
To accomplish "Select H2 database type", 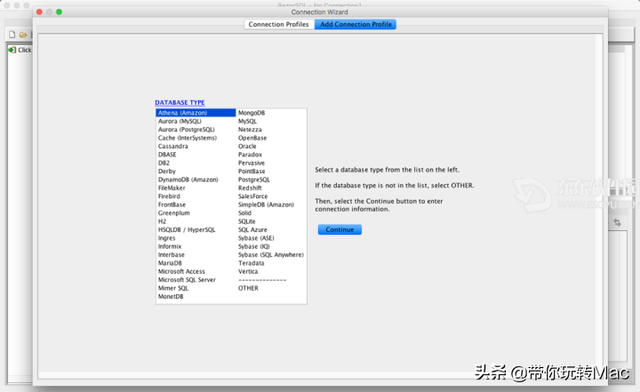I will [x=162, y=221].
